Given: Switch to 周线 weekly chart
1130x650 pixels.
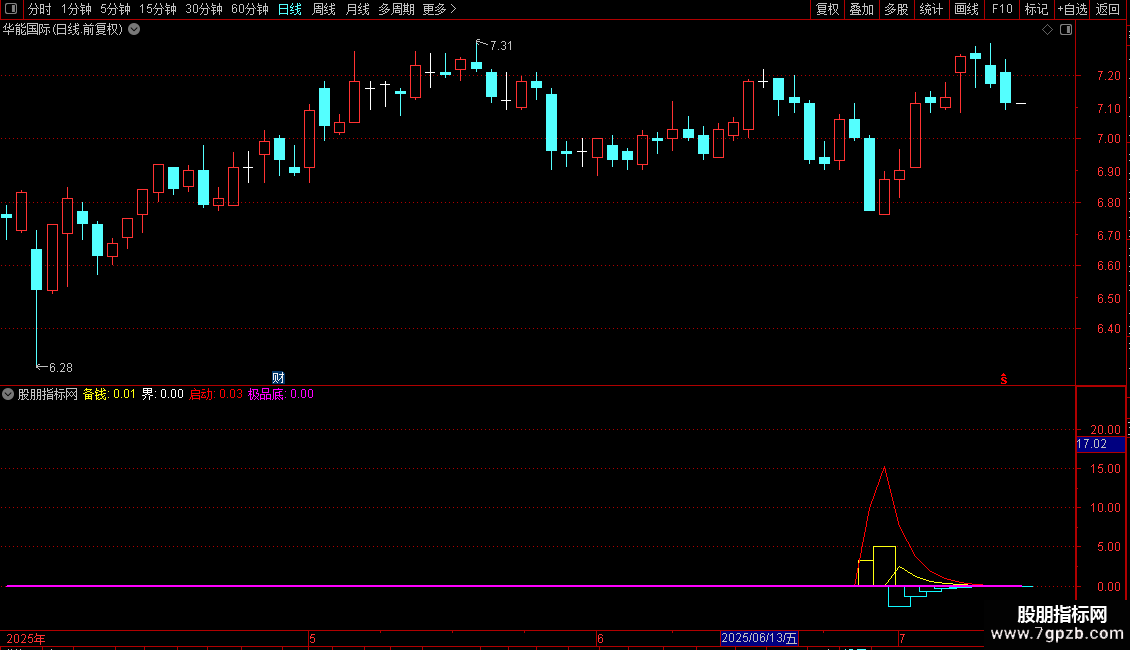Looking at the screenshot, I should (x=324, y=9).
